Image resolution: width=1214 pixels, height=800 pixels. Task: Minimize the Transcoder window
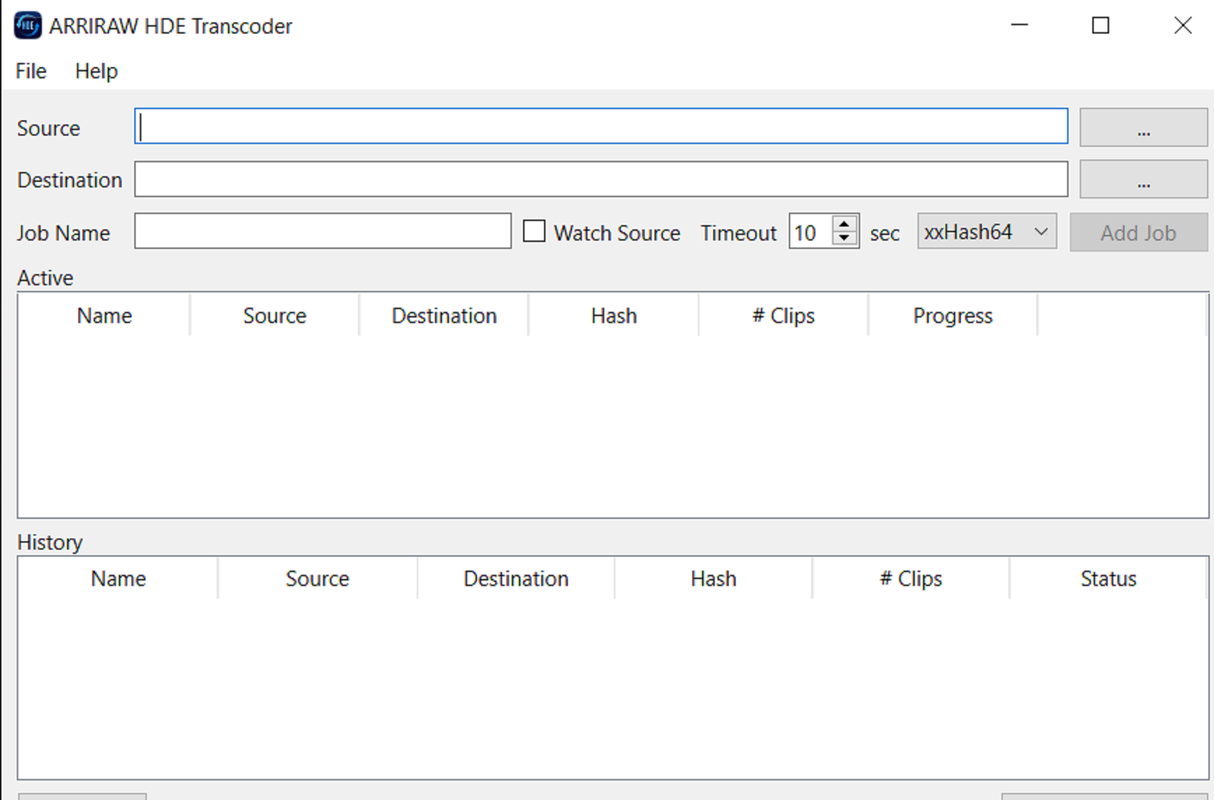click(1019, 26)
